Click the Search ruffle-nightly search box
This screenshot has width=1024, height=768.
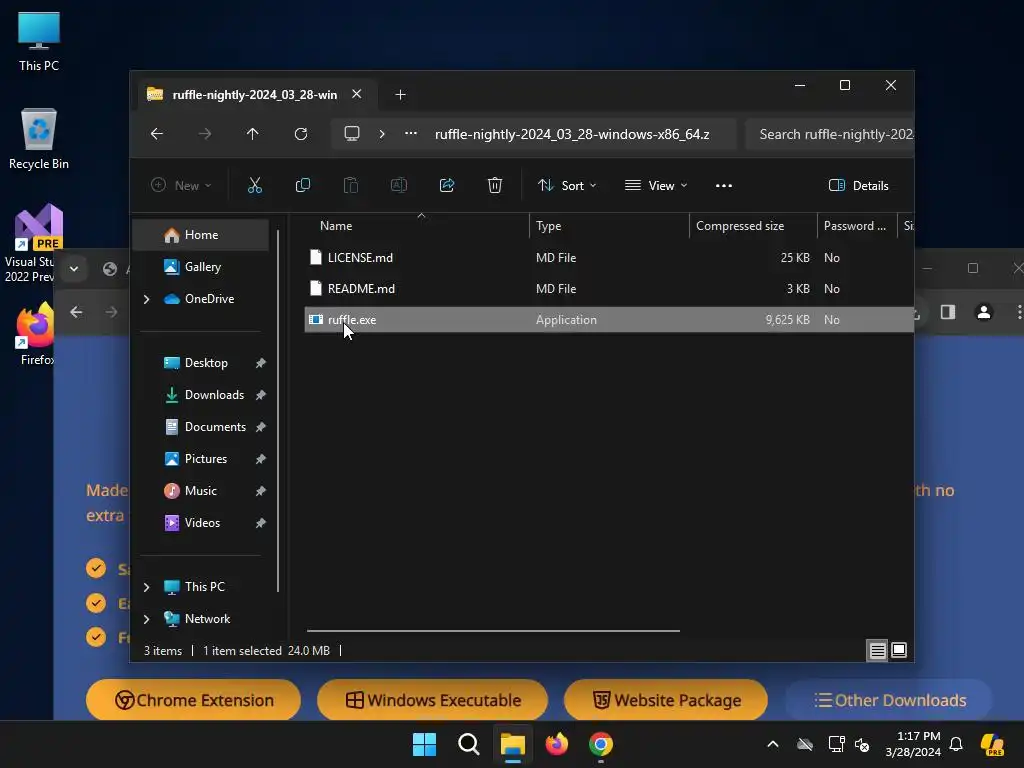click(829, 134)
